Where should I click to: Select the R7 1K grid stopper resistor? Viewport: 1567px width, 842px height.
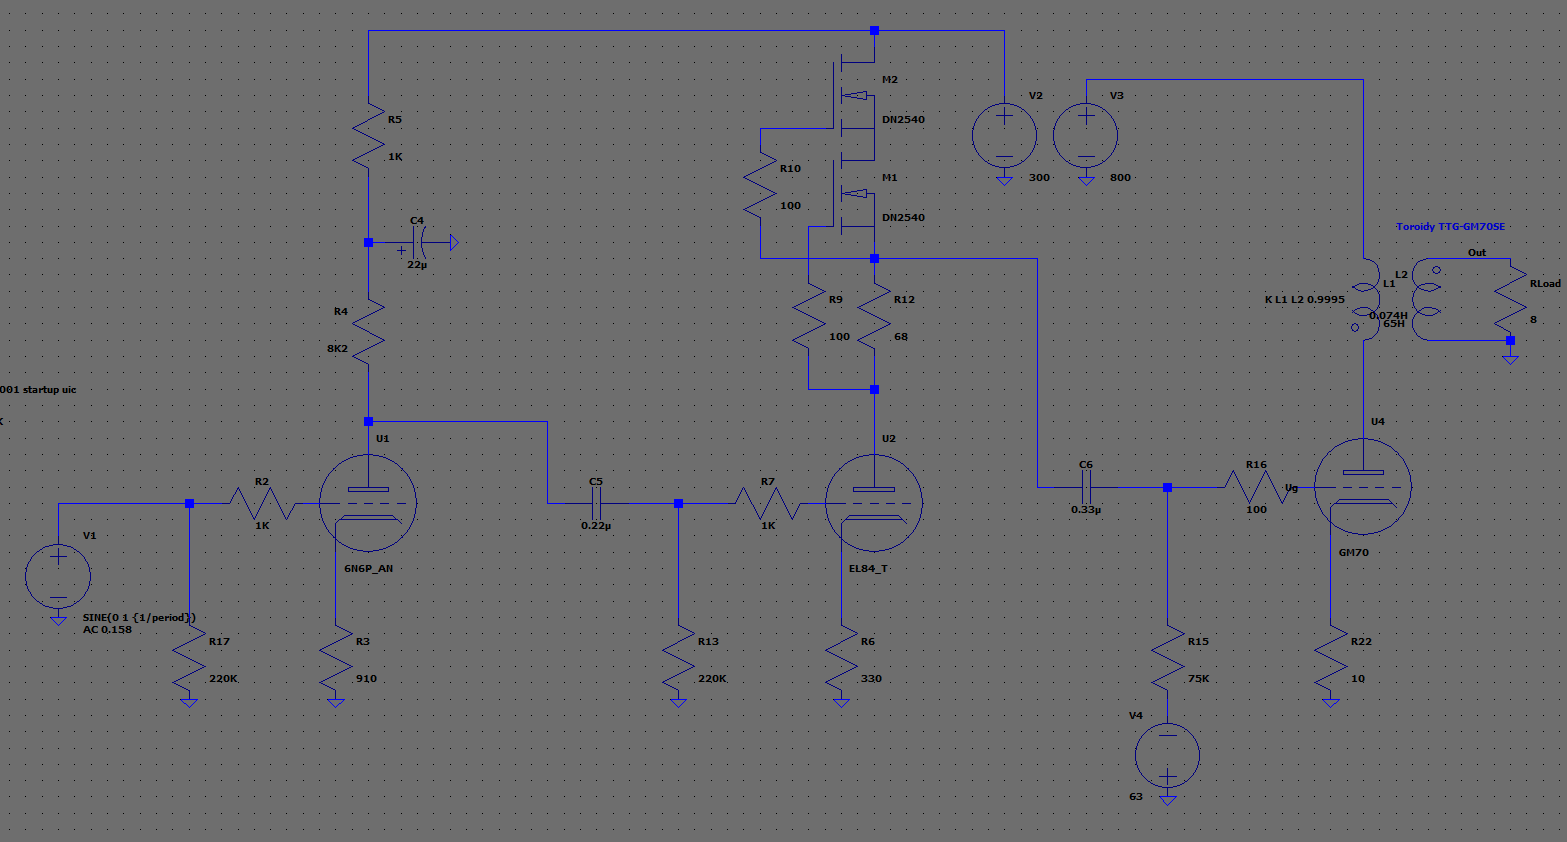[767, 503]
